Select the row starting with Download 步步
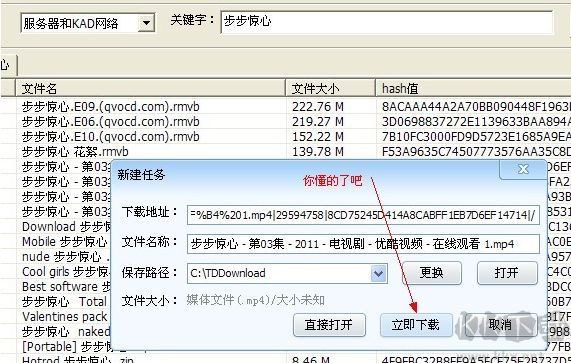This screenshot has height=363, width=571. point(66,226)
